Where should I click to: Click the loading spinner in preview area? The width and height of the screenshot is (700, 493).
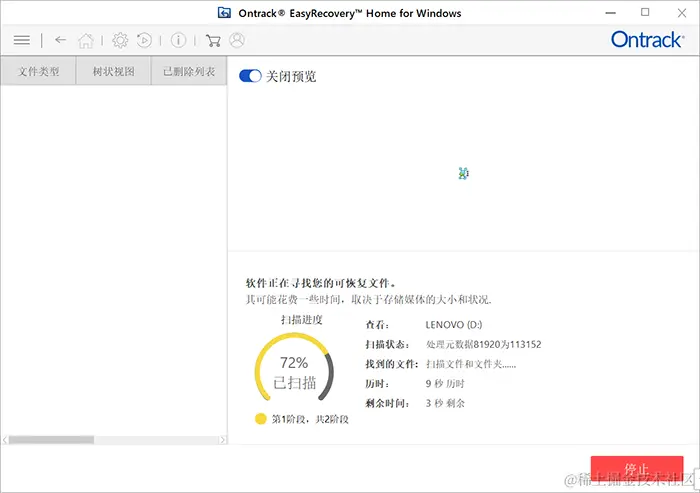coord(463,173)
